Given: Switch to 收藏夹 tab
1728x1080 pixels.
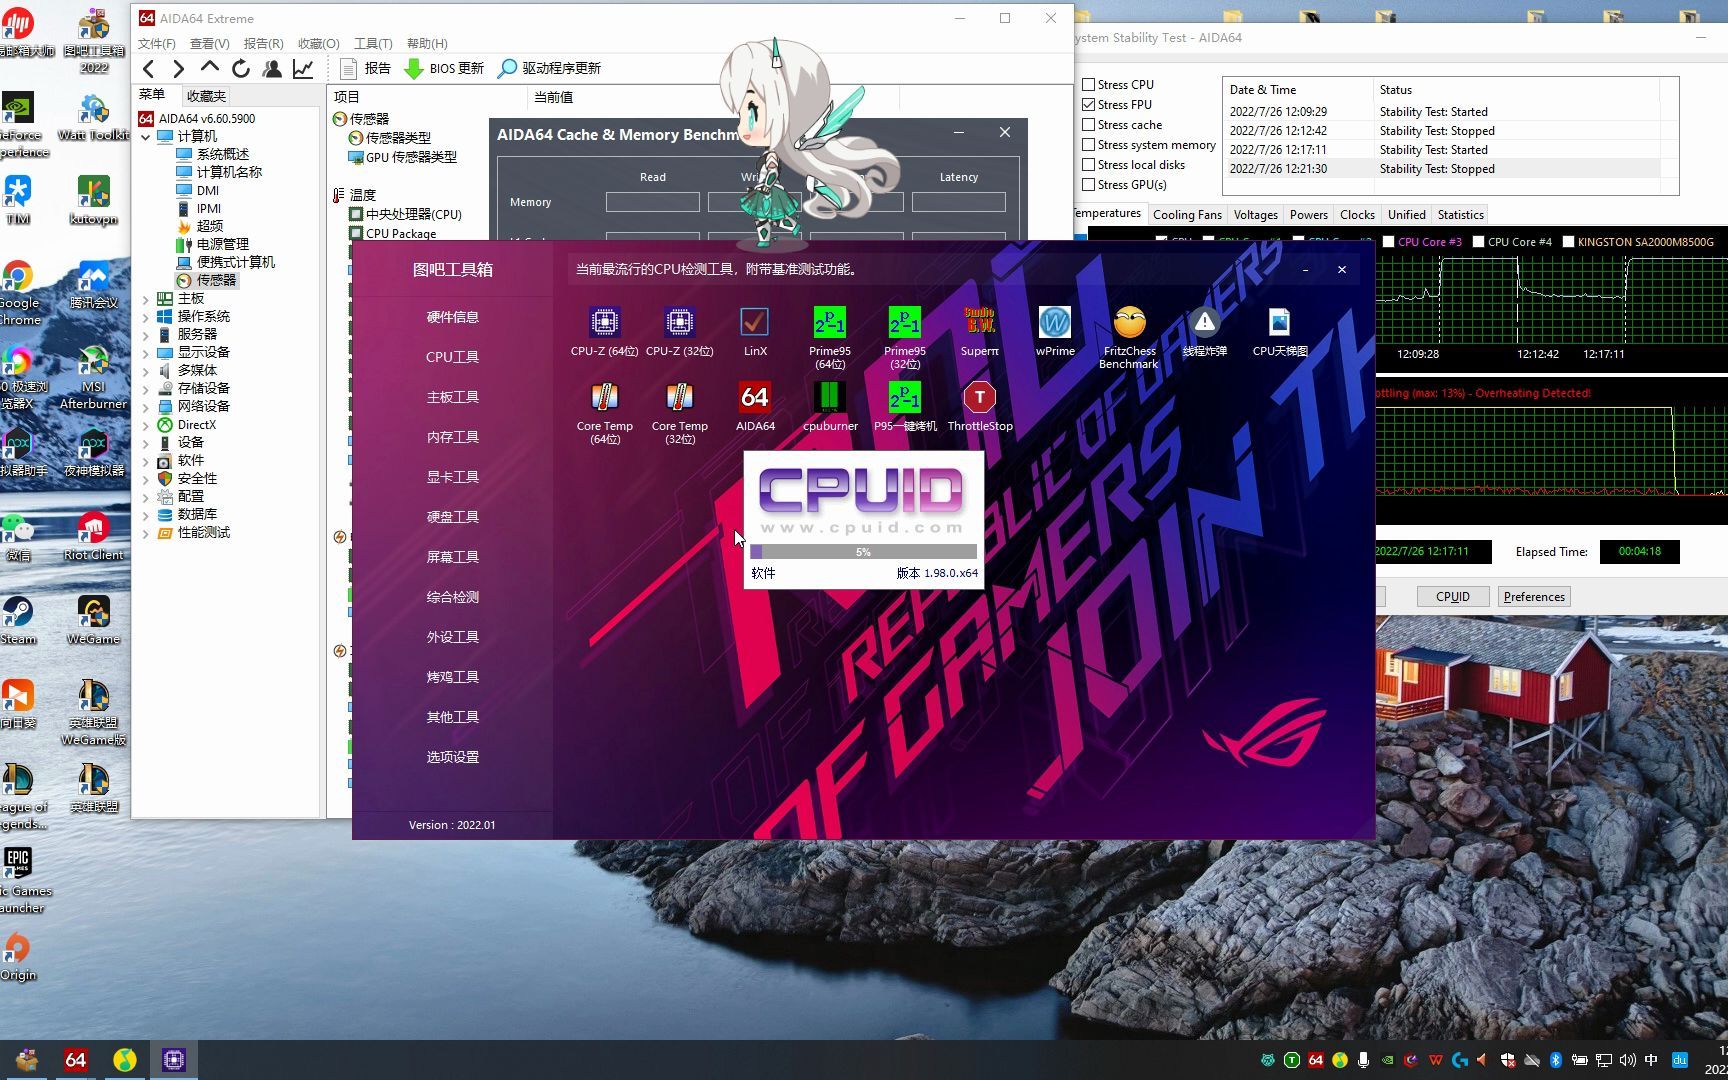Looking at the screenshot, I should pyautogui.click(x=206, y=96).
